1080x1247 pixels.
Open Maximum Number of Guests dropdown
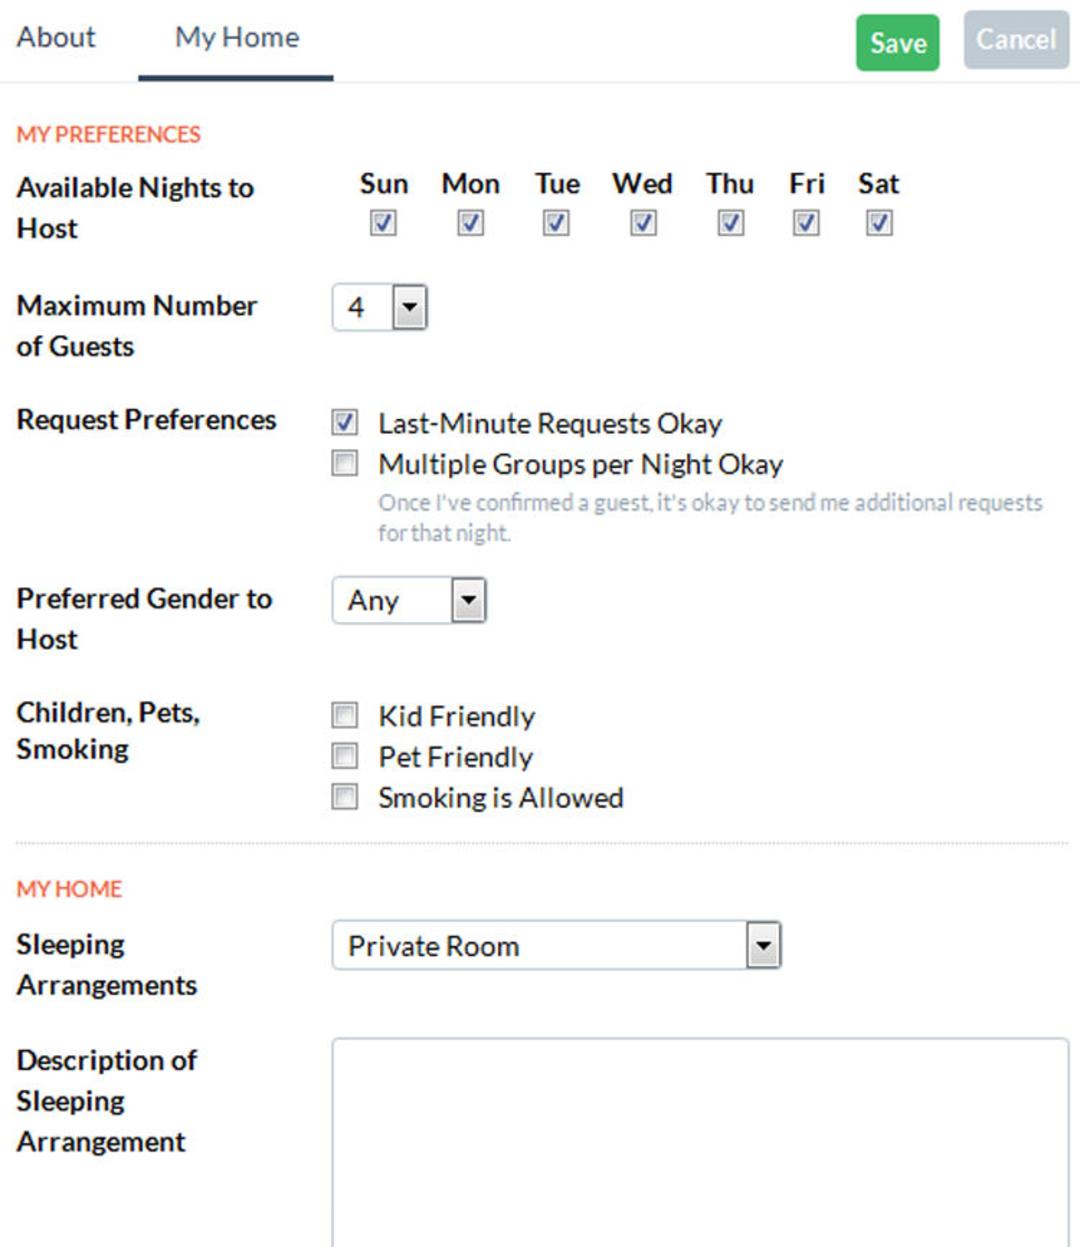click(380, 308)
